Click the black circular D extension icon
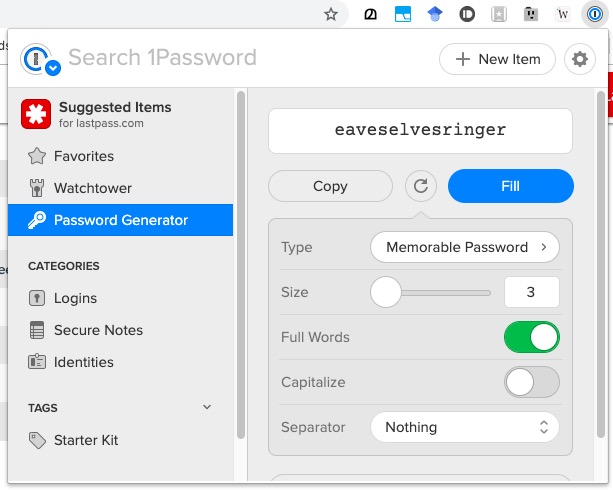Screen dimensions: 613x491 pos(467,14)
